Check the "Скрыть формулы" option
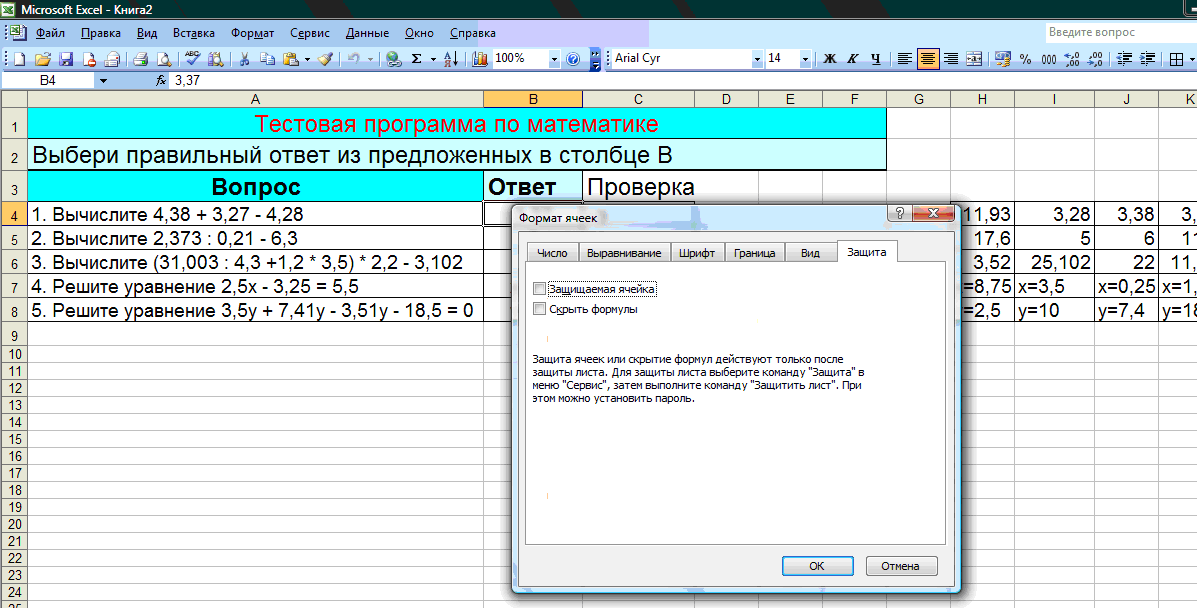Viewport: 1197px width, 608px height. tap(540, 310)
